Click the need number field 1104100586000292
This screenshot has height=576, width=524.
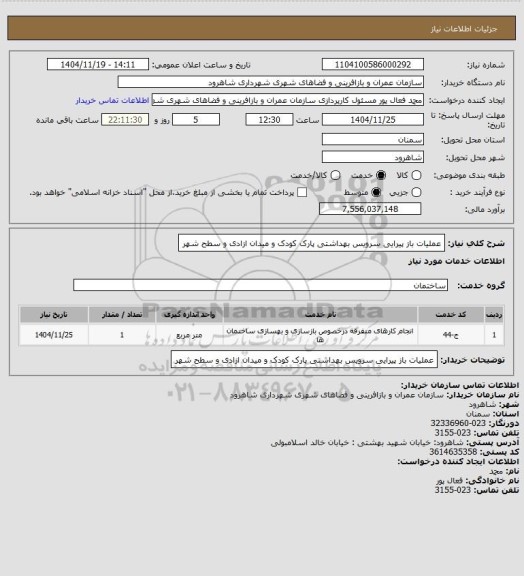coord(373,64)
